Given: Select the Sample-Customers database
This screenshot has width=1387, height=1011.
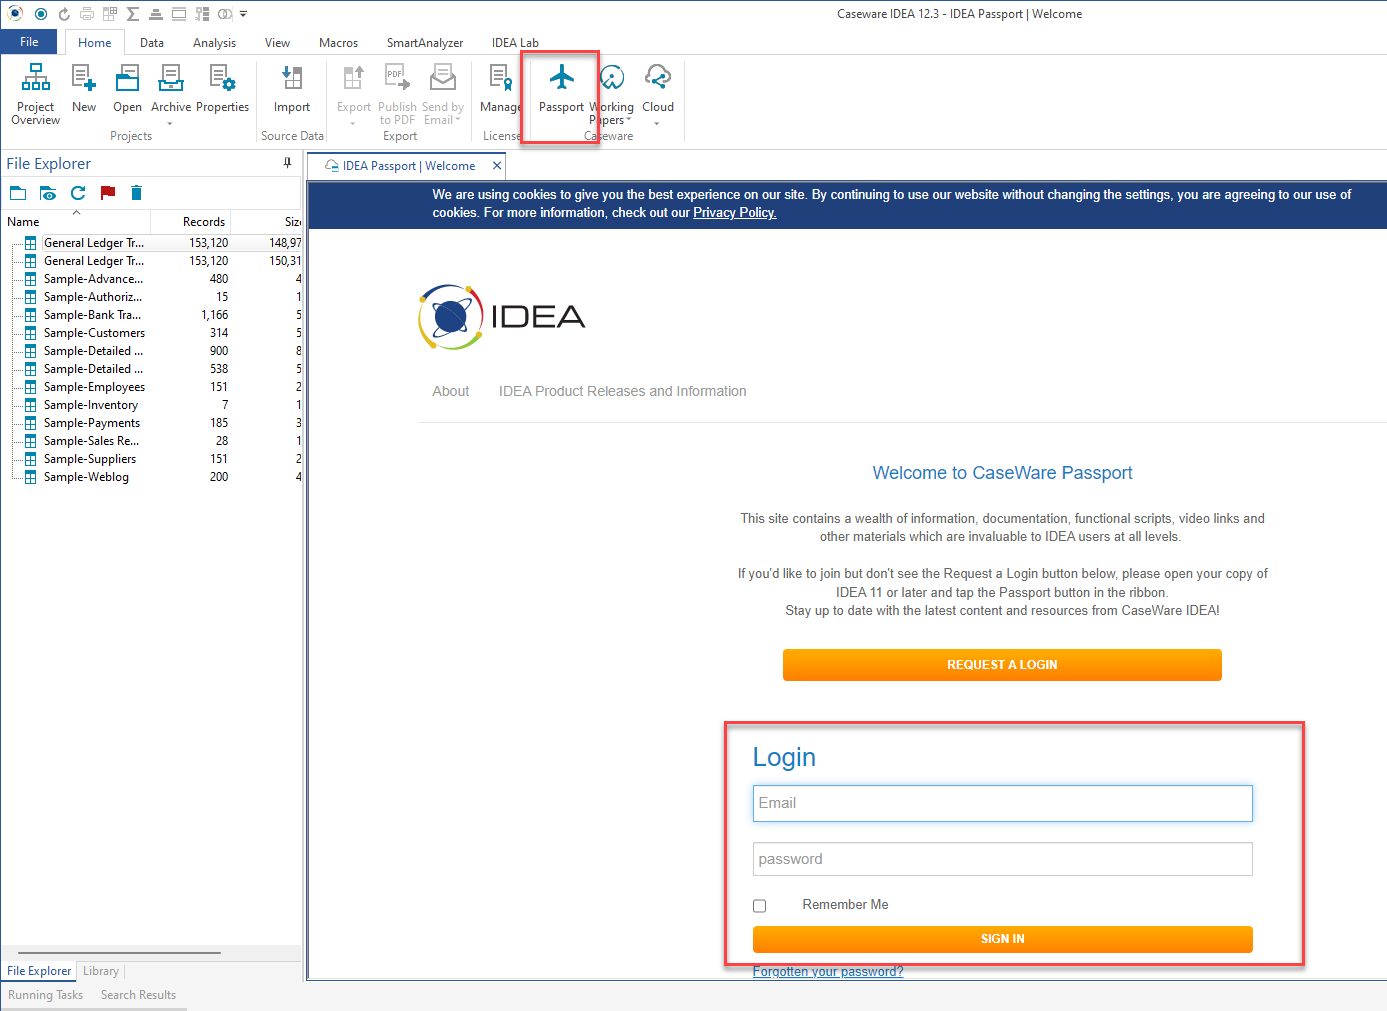Looking at the screenshot, I should pyautogui.click(x=94, y=333).
